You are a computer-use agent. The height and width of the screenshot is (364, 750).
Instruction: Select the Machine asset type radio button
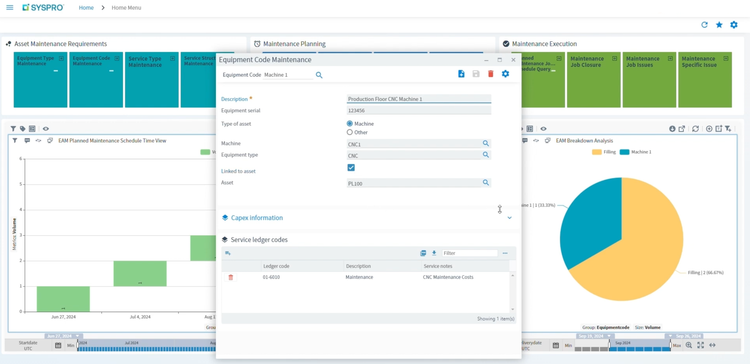coord(350,123)
